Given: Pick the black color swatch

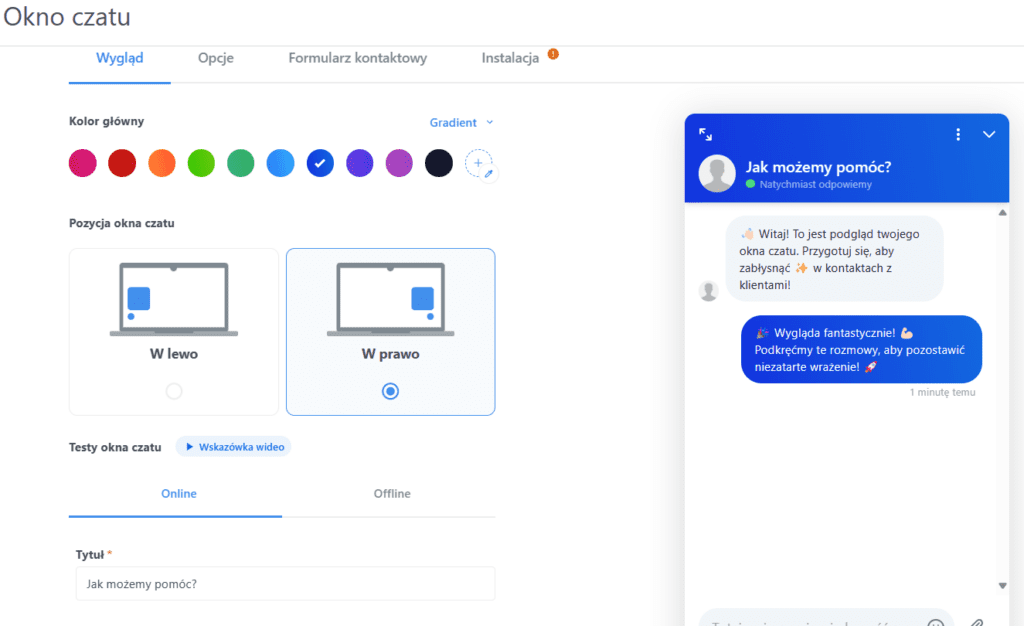Looking at the screenshot, I should (439, 163).
